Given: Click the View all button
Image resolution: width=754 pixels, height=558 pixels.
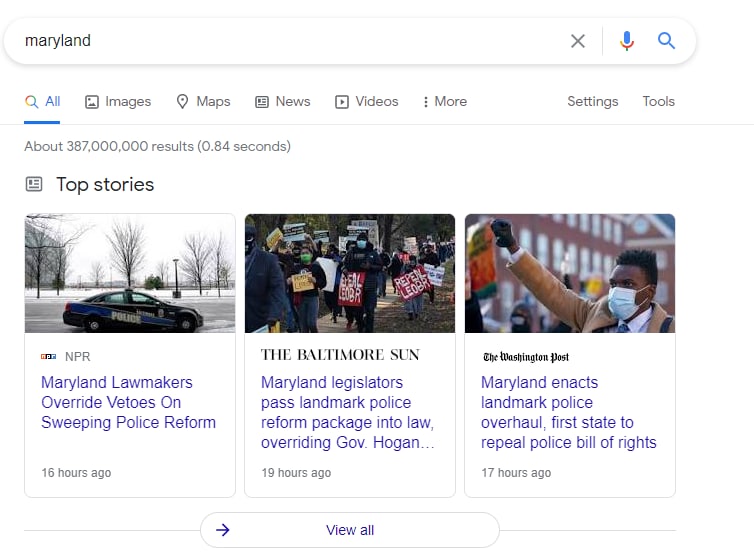Looking at the screenshot, I should pyautogui.click(x=350, y=530).
